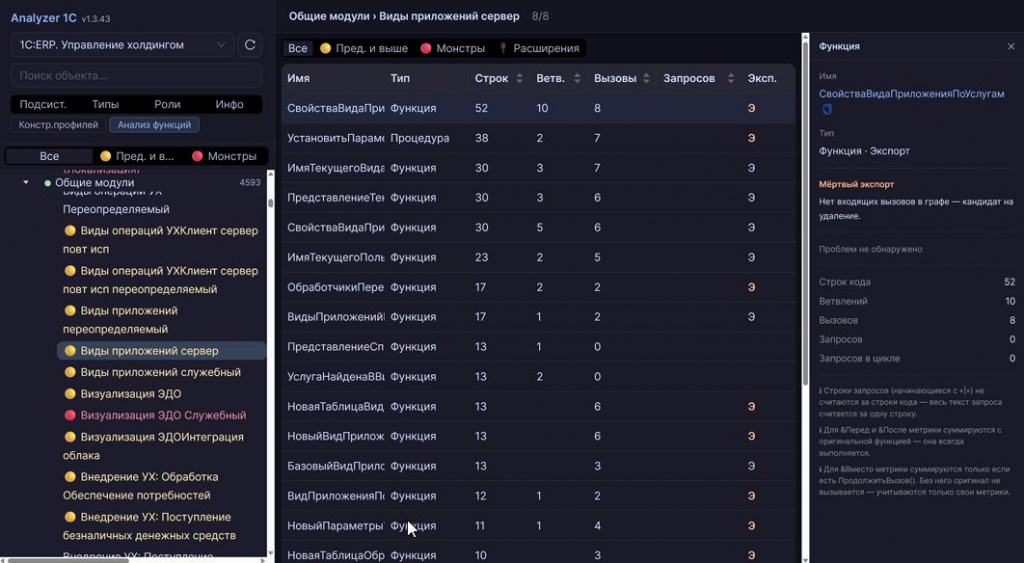Screen dimensions: 1024x563
Task: Select the ВидПриложенияП function row
Action: click(538, 496)
